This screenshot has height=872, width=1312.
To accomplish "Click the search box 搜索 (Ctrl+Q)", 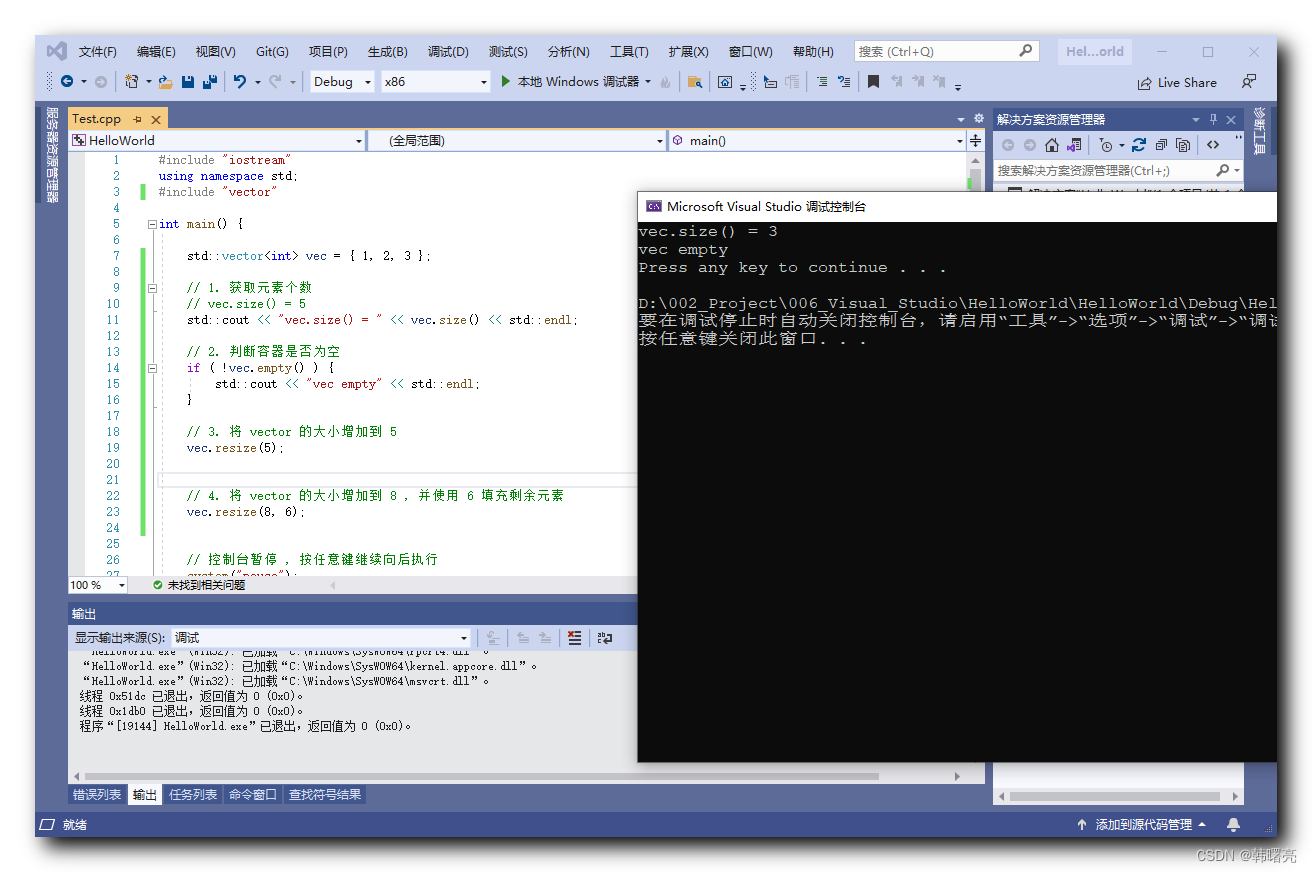I will (946, 51).
